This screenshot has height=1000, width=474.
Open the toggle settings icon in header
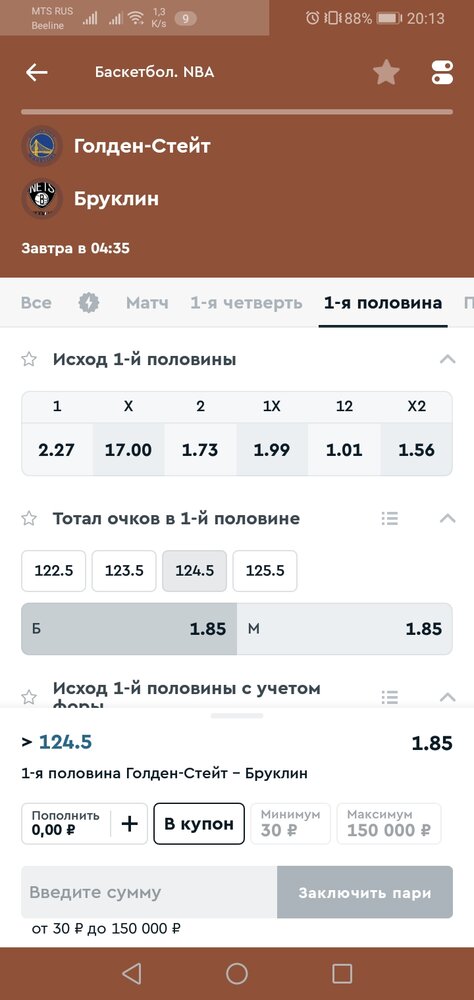point(442,72)
